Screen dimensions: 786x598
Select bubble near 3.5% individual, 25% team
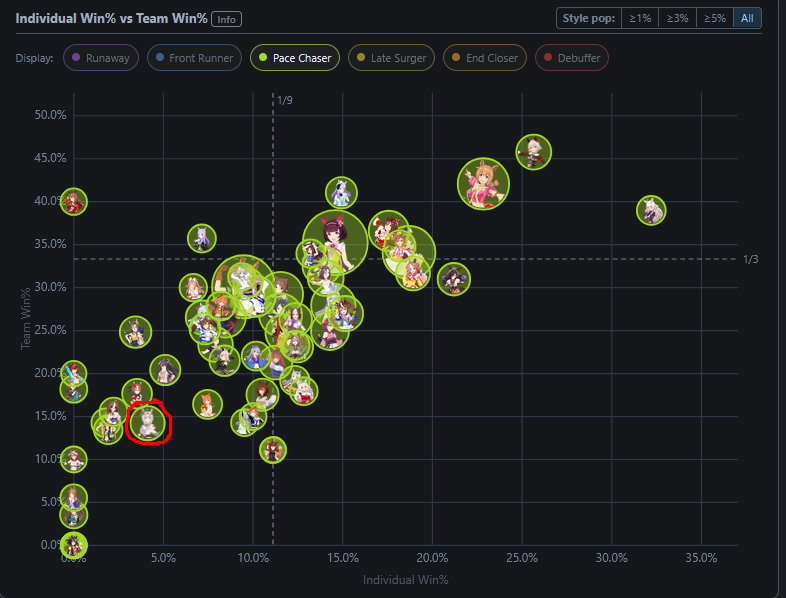coord(135,332)
